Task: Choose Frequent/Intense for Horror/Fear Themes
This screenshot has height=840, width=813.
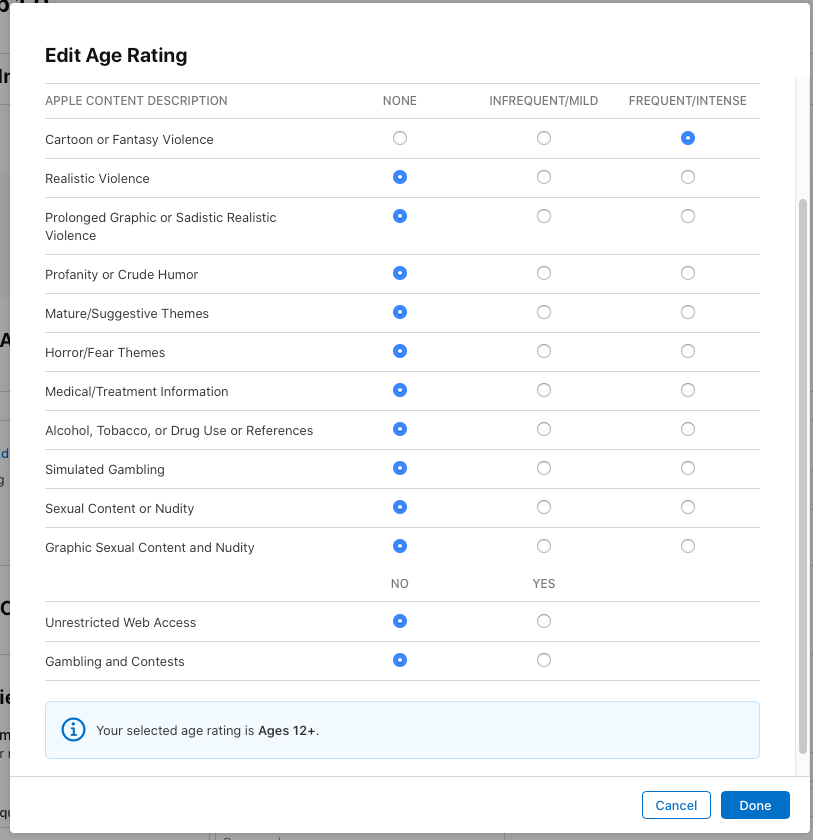Action: [688, 351]
